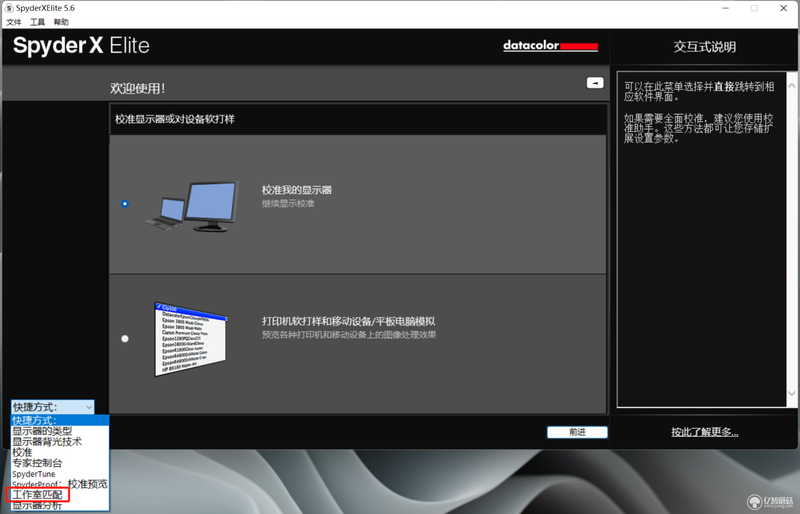Choose SpyderTune from shortcut list
Image resolution: width=800 pixels, height=514 pixels.
(60, 474)
